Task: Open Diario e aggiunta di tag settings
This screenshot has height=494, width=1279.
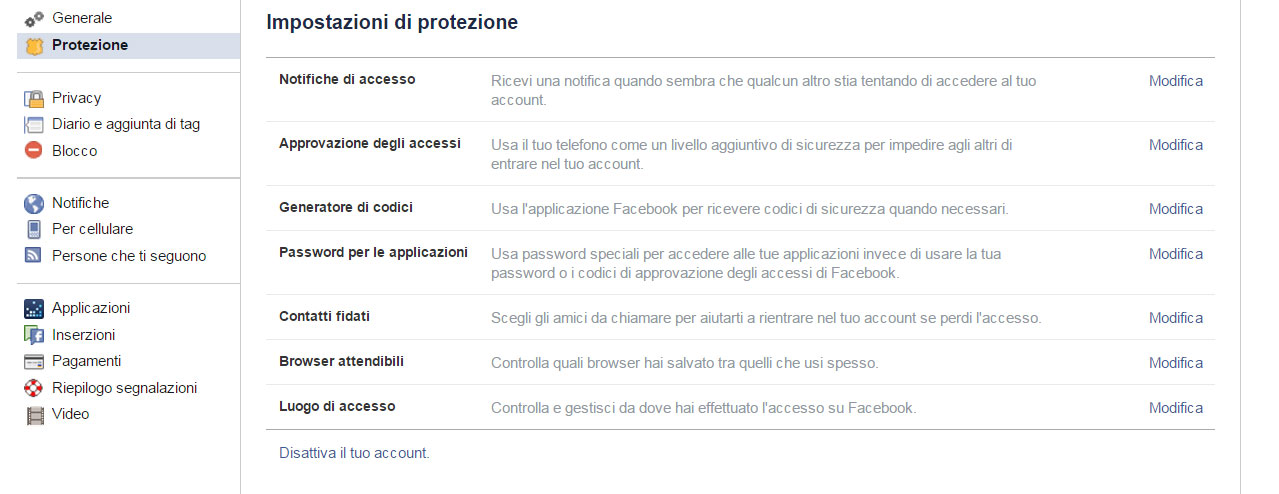Action: tap(128, 124)
